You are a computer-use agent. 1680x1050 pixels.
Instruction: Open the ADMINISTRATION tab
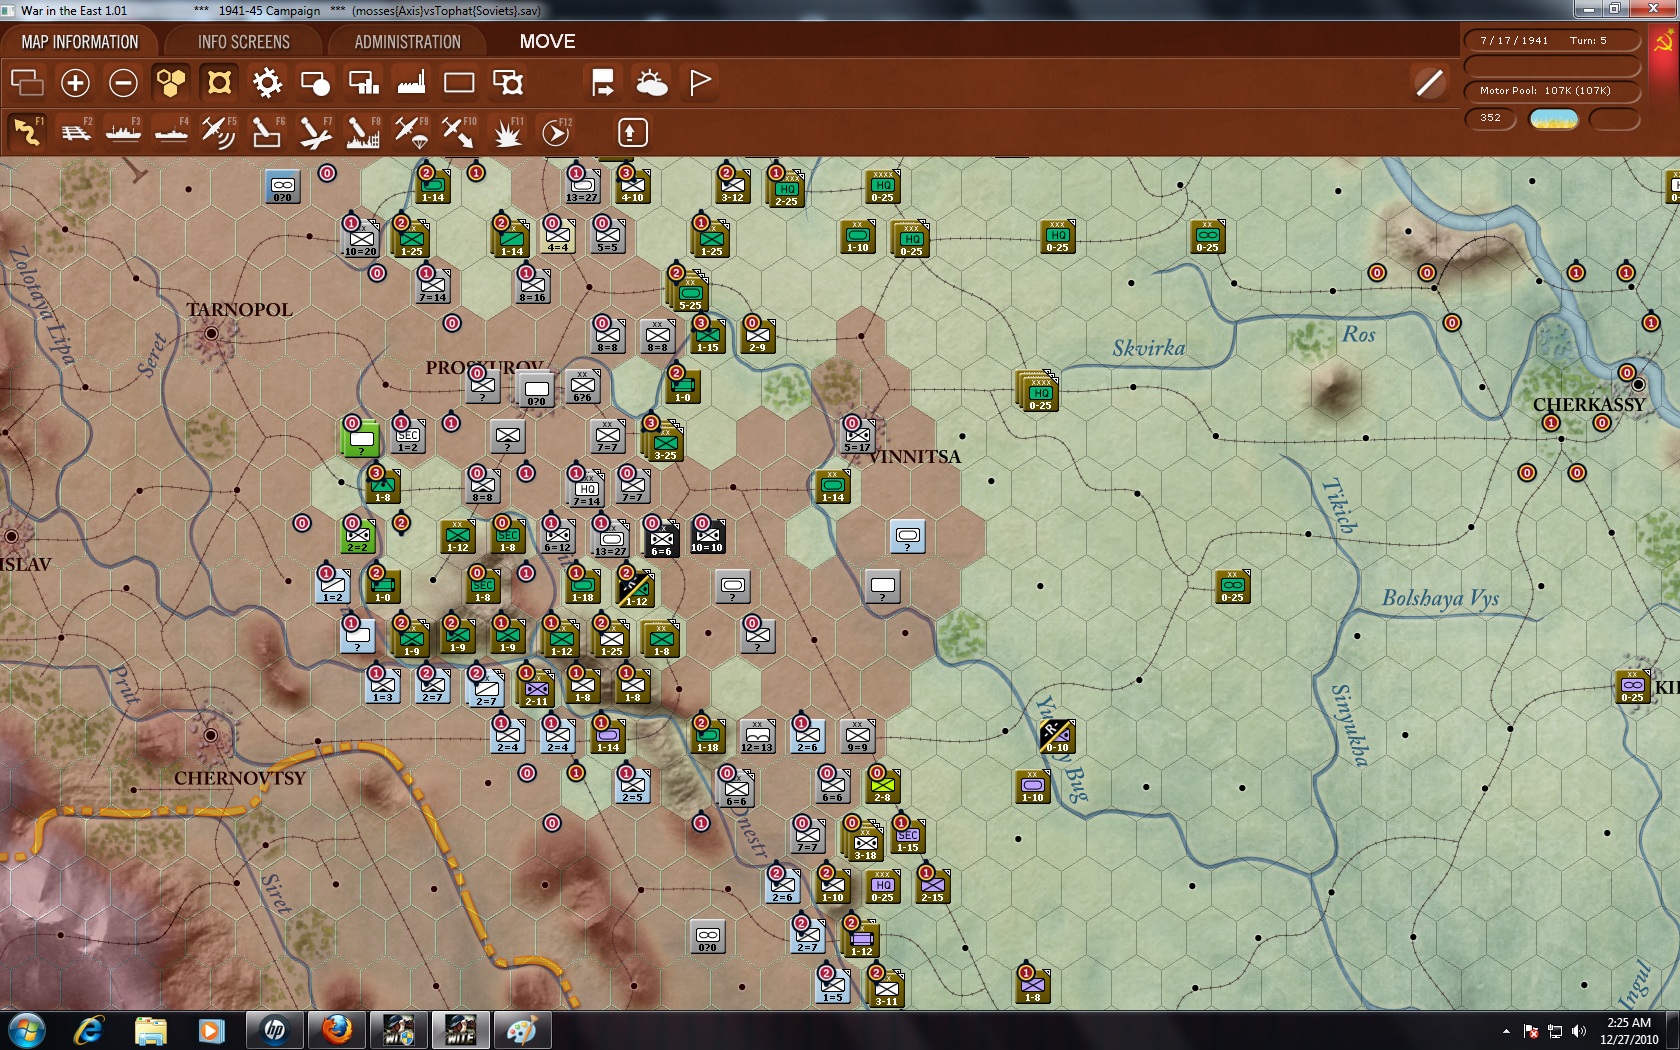click(x=407, y=42)
